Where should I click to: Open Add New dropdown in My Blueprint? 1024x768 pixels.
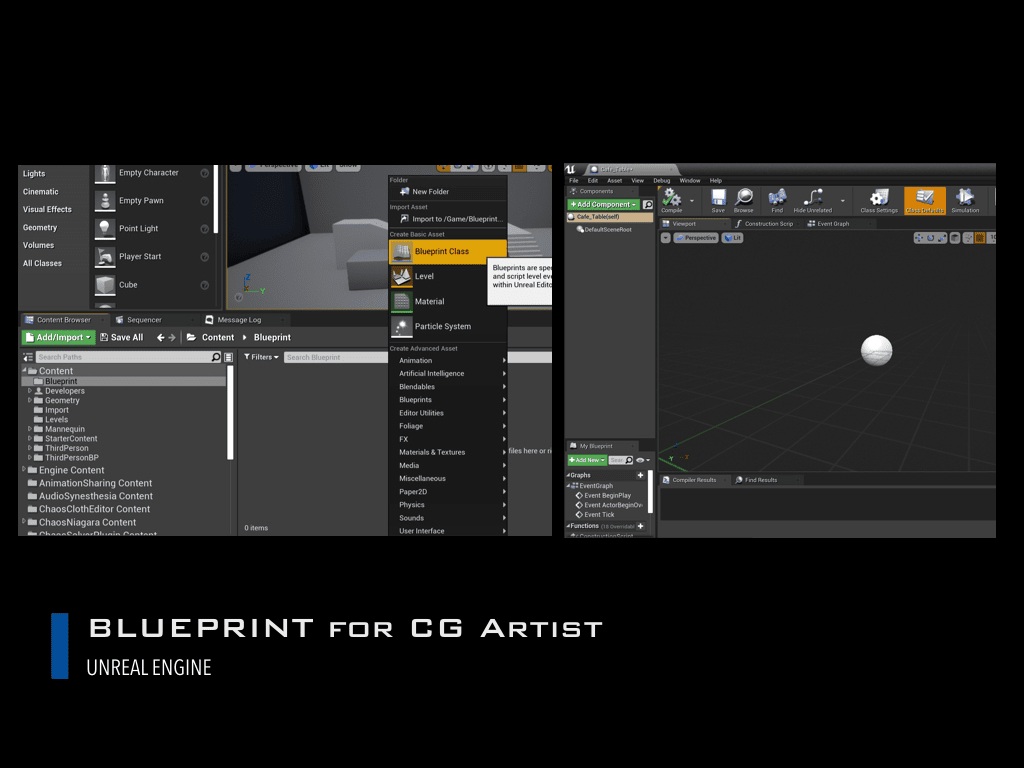[587, 460]
